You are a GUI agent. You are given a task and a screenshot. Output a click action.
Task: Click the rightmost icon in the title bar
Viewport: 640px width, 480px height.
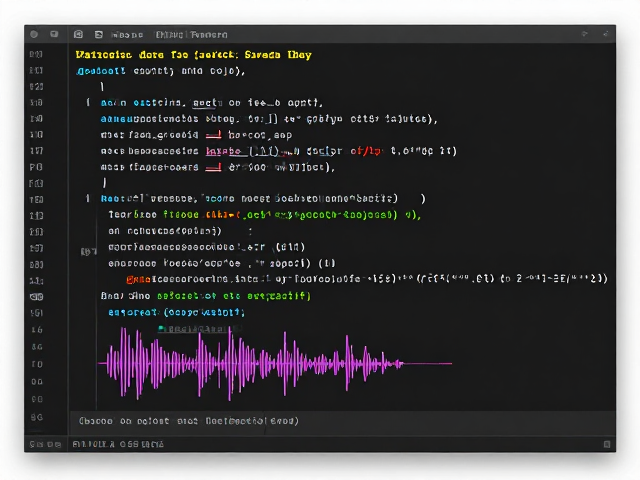[x=606, y=34]
